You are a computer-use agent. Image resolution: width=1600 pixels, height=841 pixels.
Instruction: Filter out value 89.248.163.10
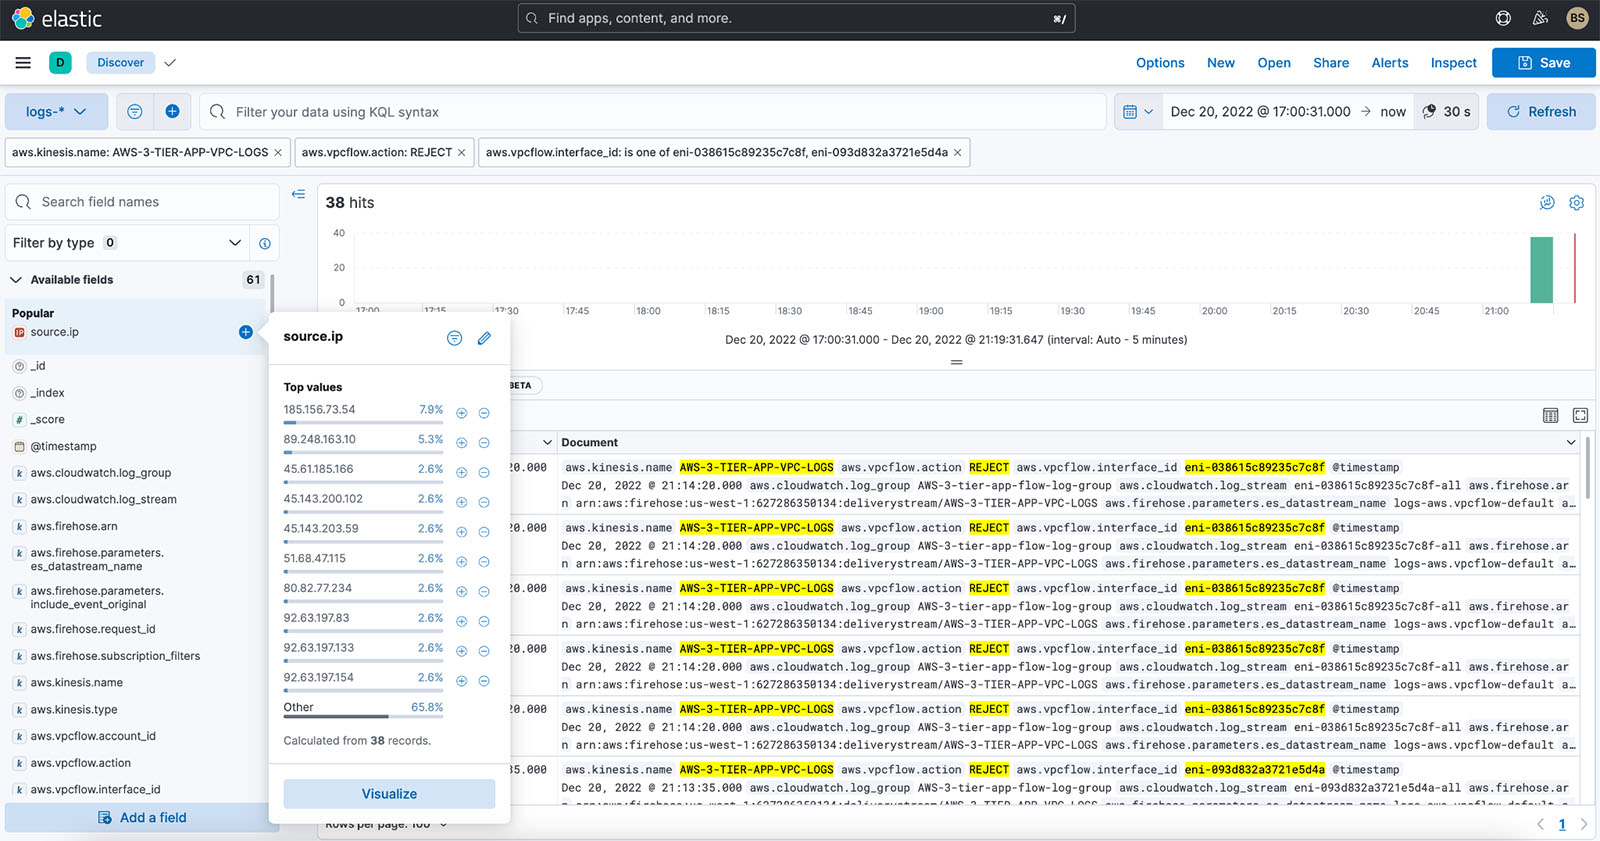(484, 443)
